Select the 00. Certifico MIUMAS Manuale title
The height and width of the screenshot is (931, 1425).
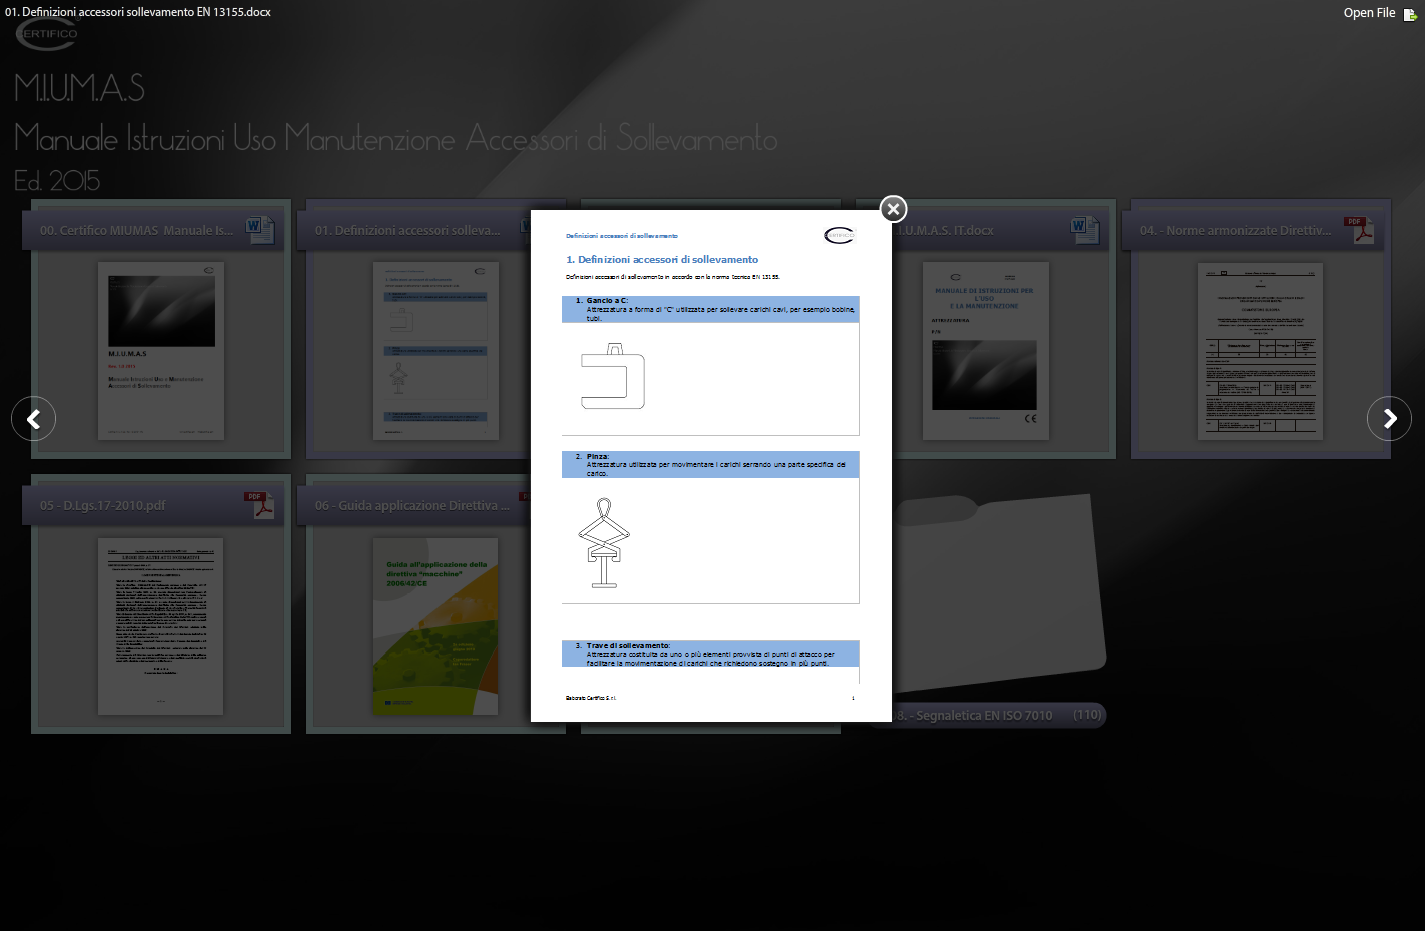[136, 230]
